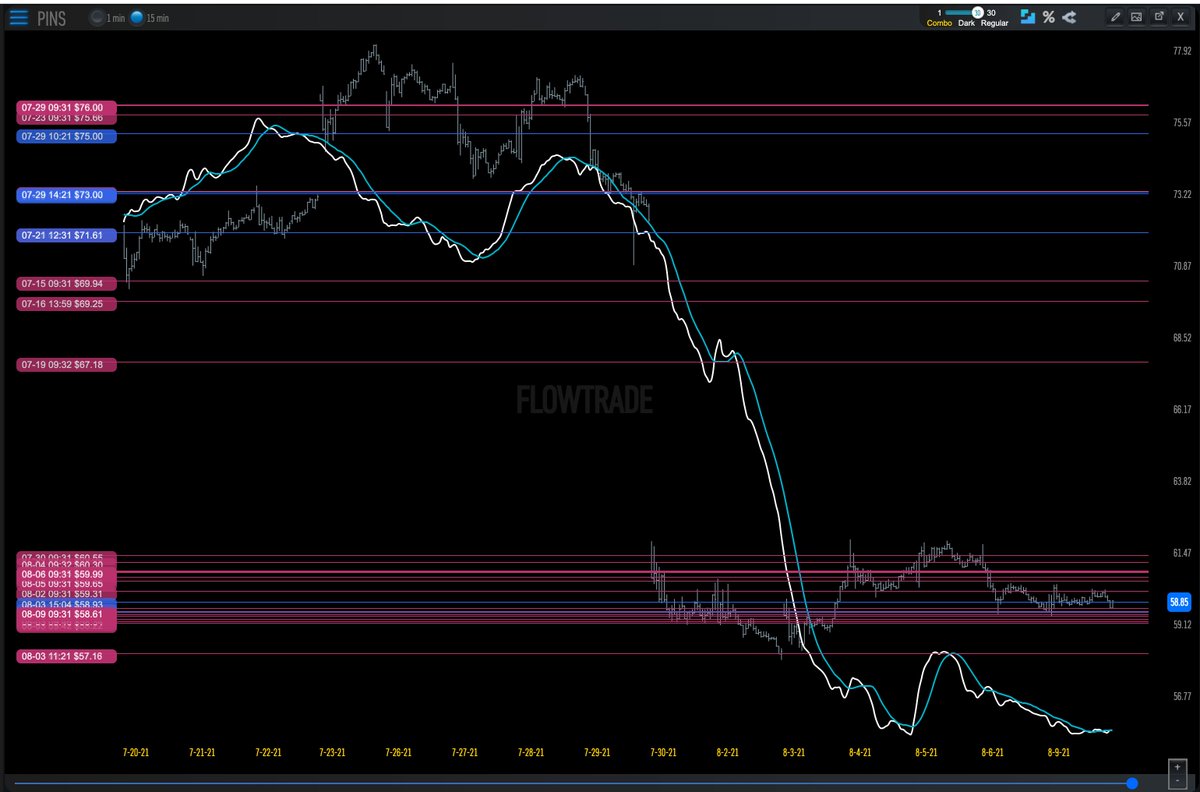Click the 7-23-21 date on time axis

[332, 752]
